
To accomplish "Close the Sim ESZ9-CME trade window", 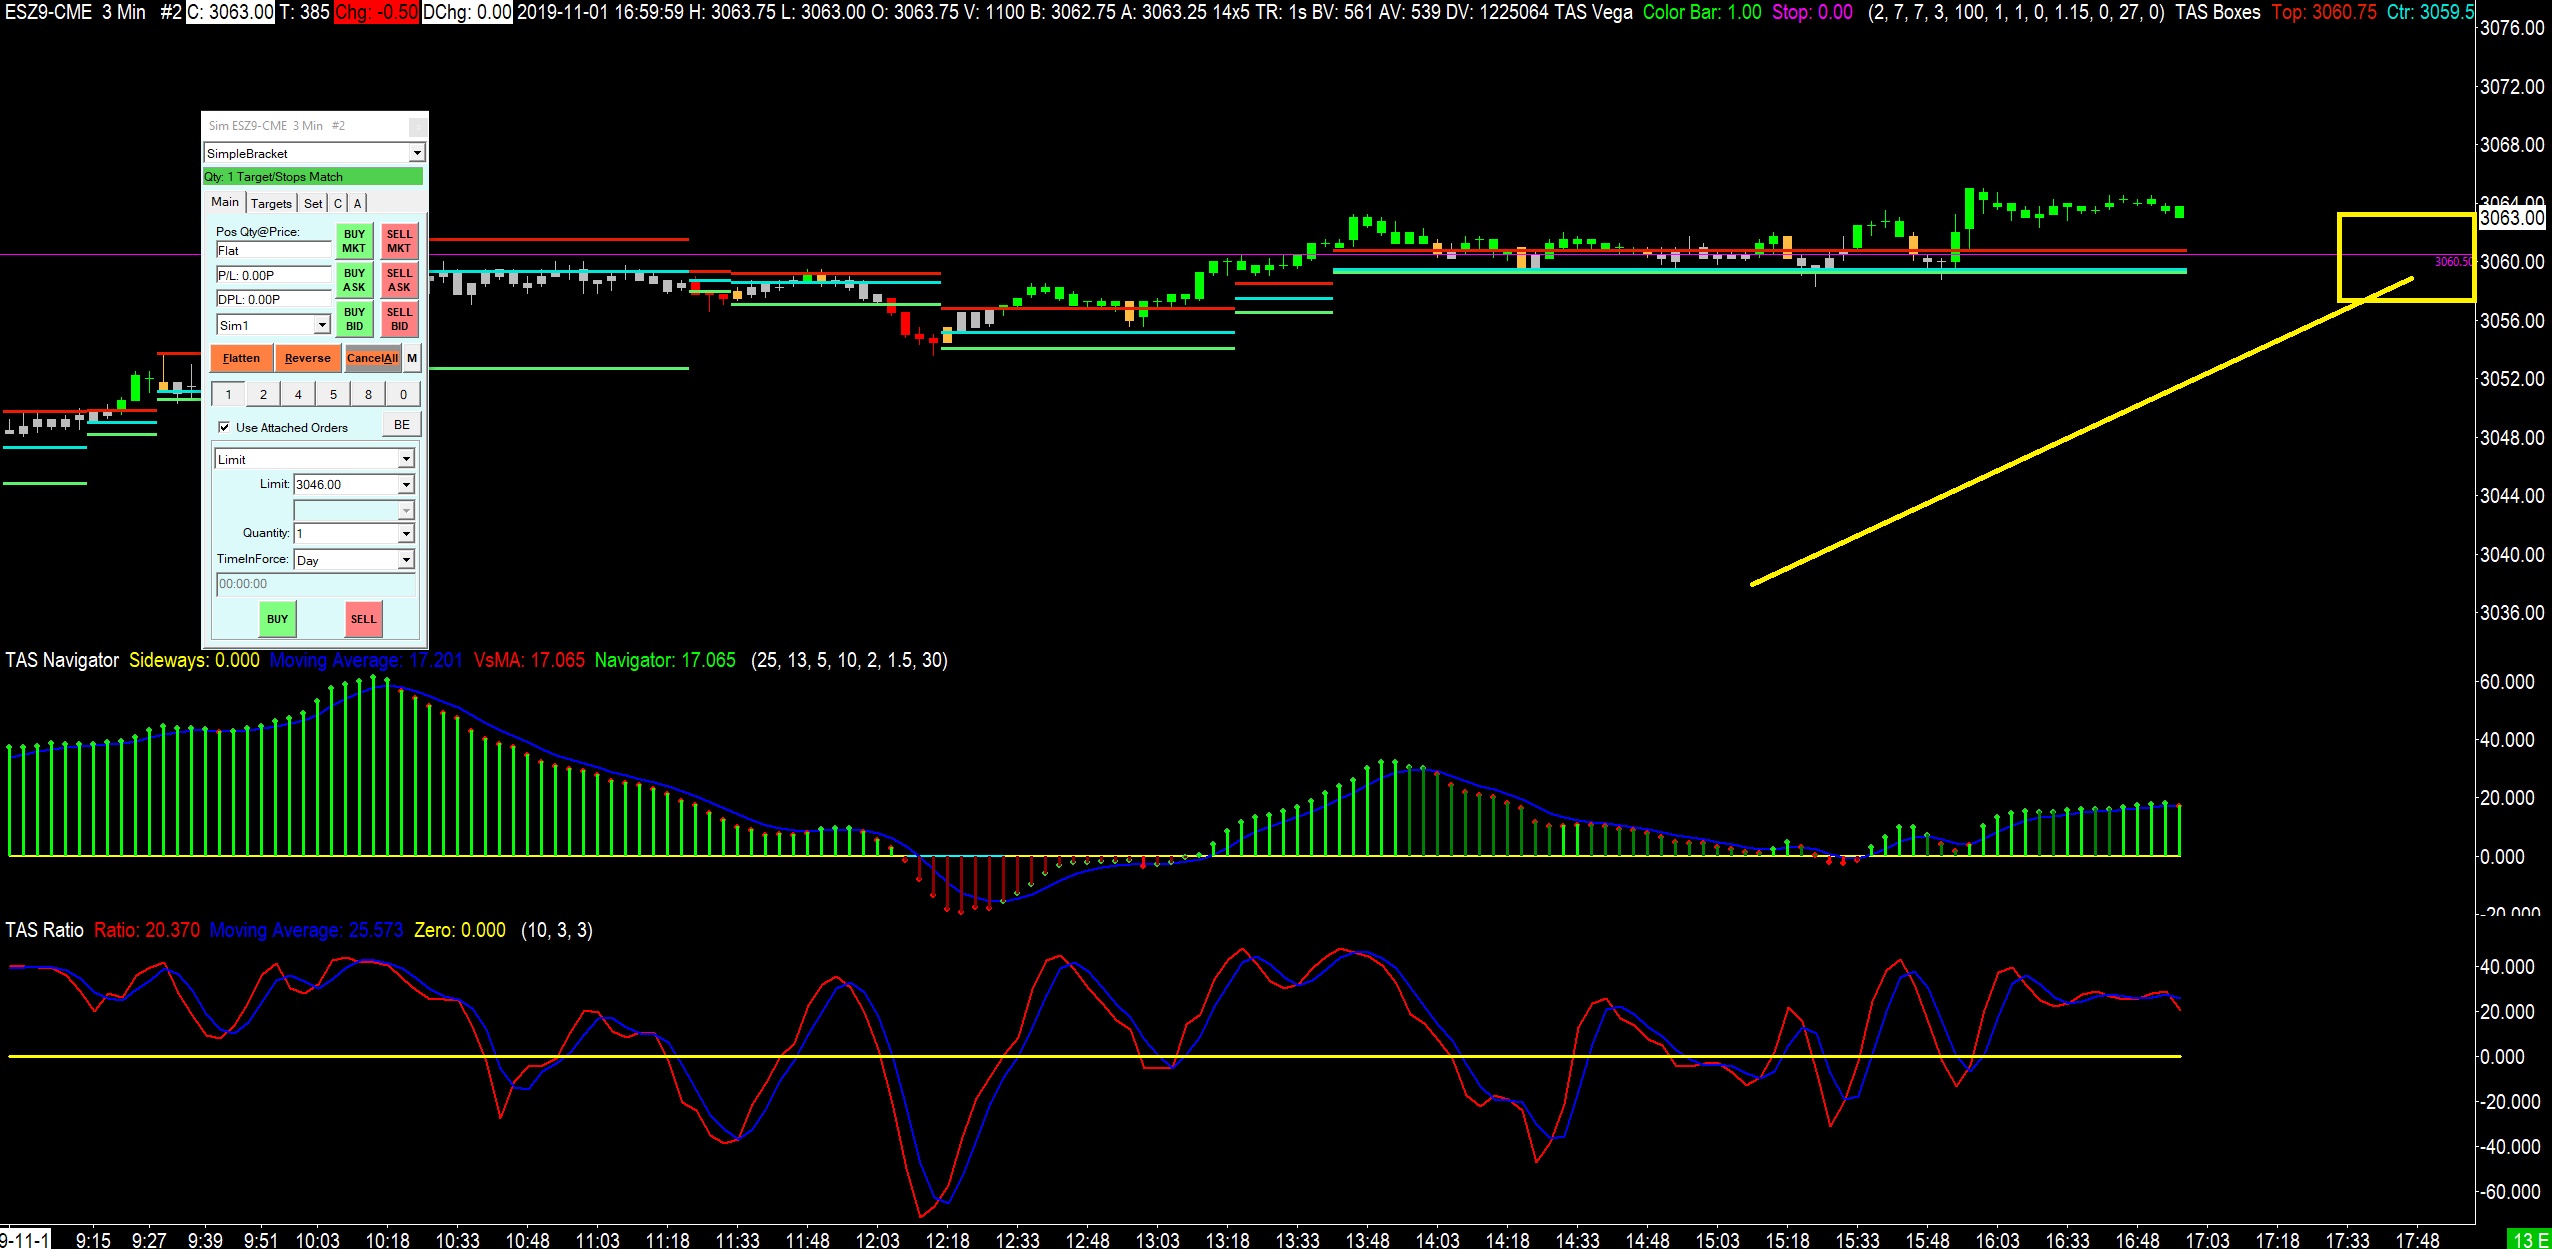I will (418, 126).
